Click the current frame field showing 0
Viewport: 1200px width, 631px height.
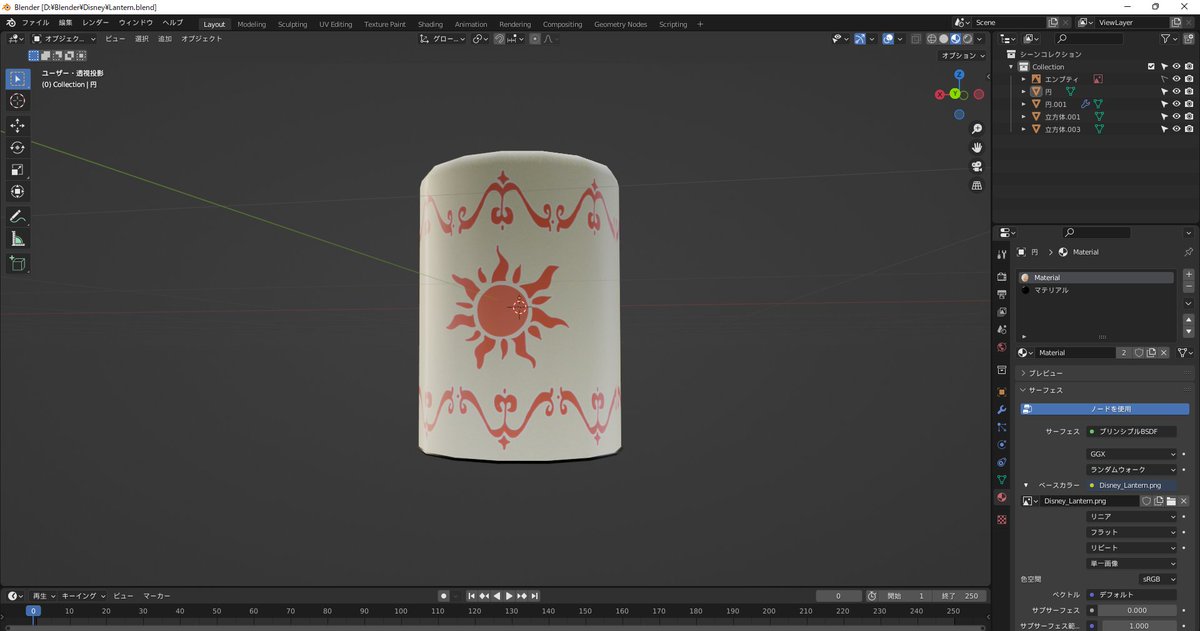coord(838,596)
